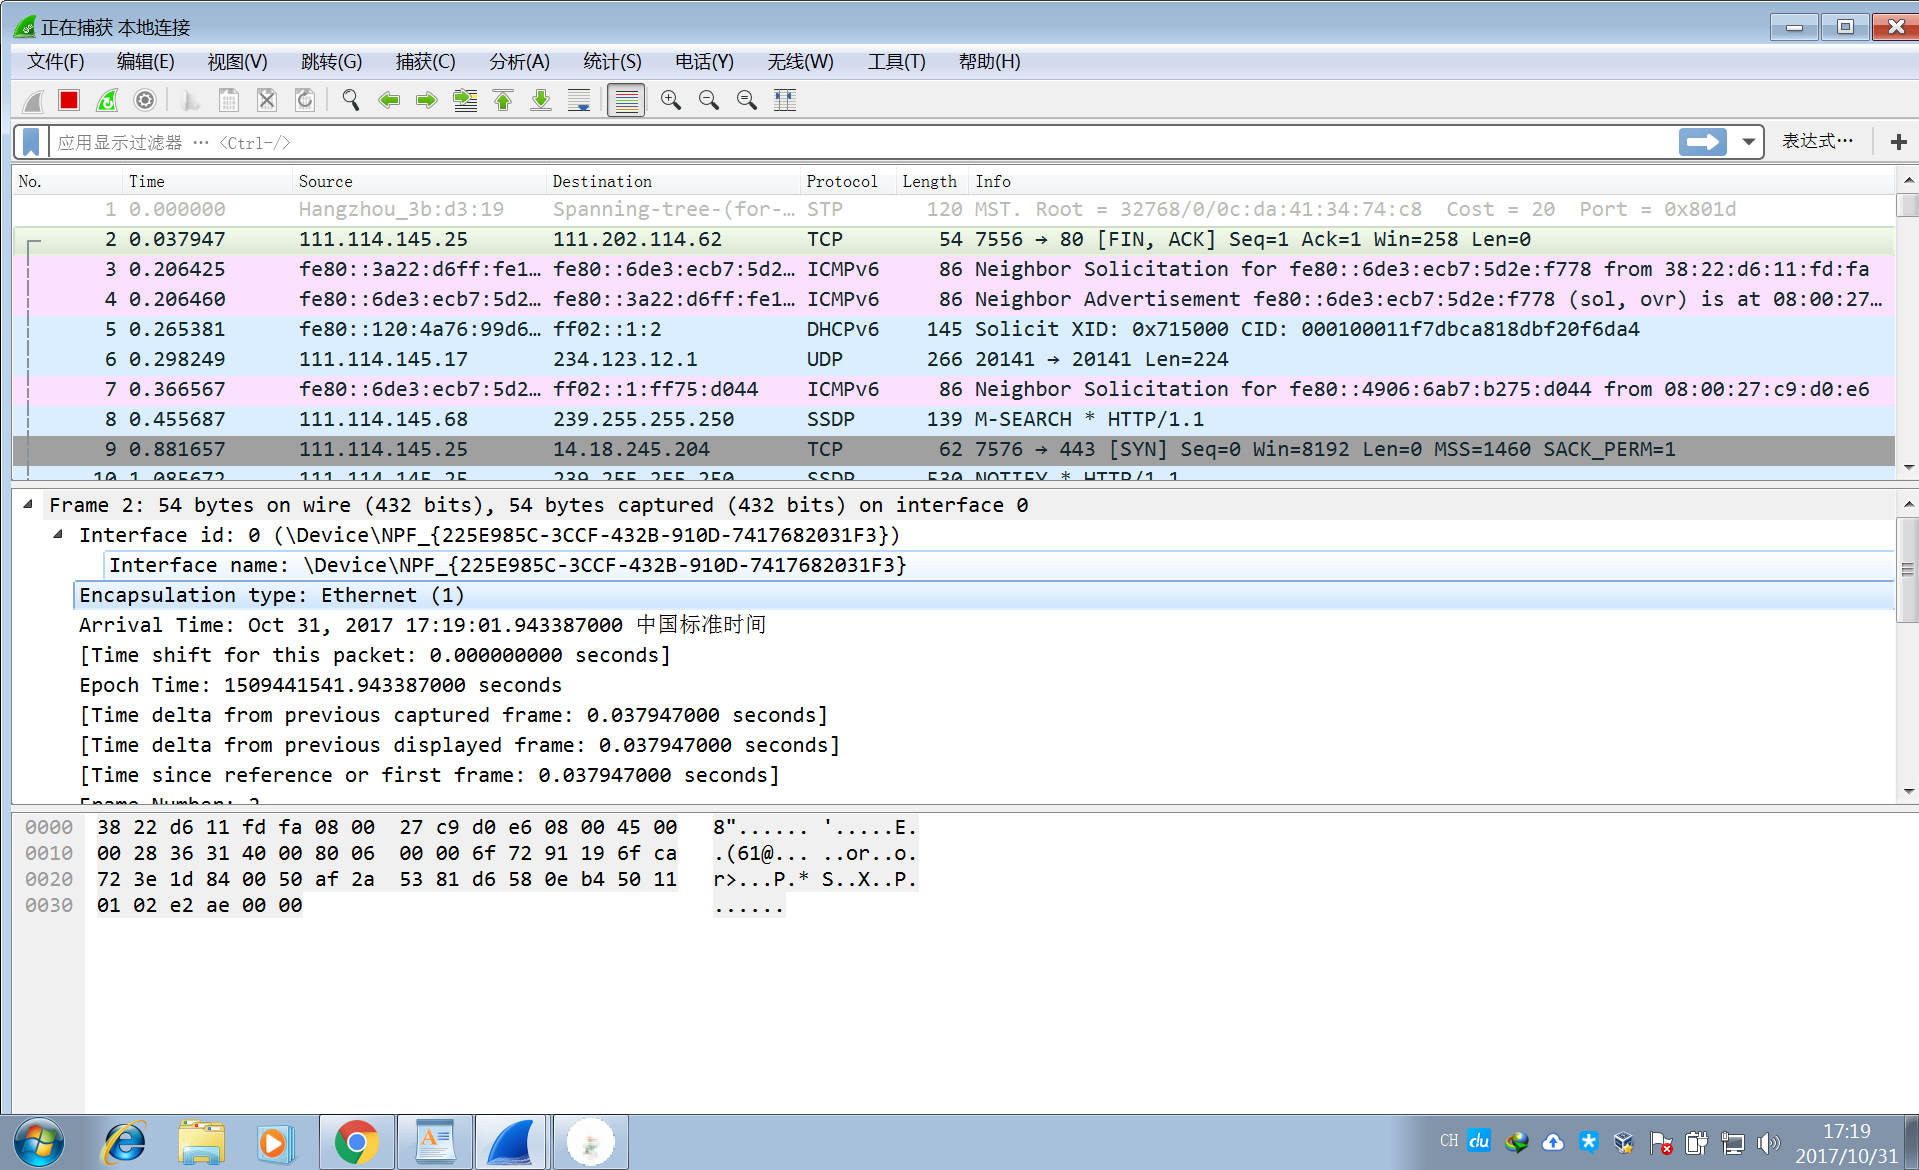Image resolution: width=1919 pixels, height=1170 pixels.
Task: Select packet 9 TCP SYN to 14.18.245.204
Action: (x=953, y=449)
